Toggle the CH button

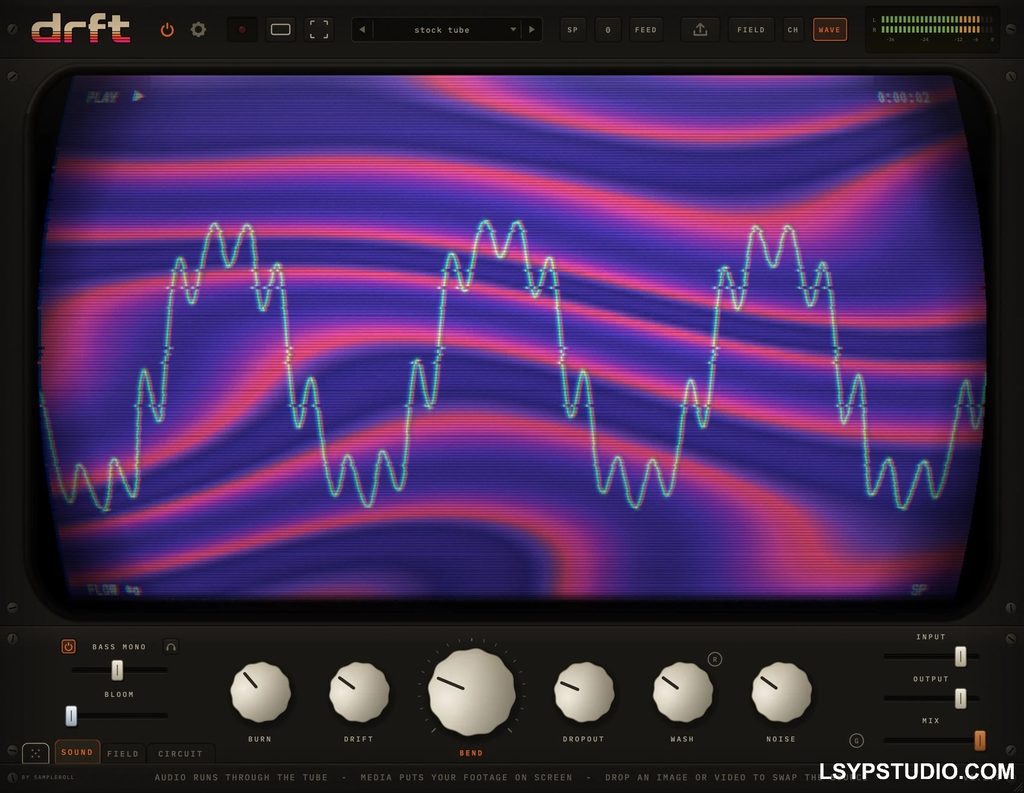(793, 29)
